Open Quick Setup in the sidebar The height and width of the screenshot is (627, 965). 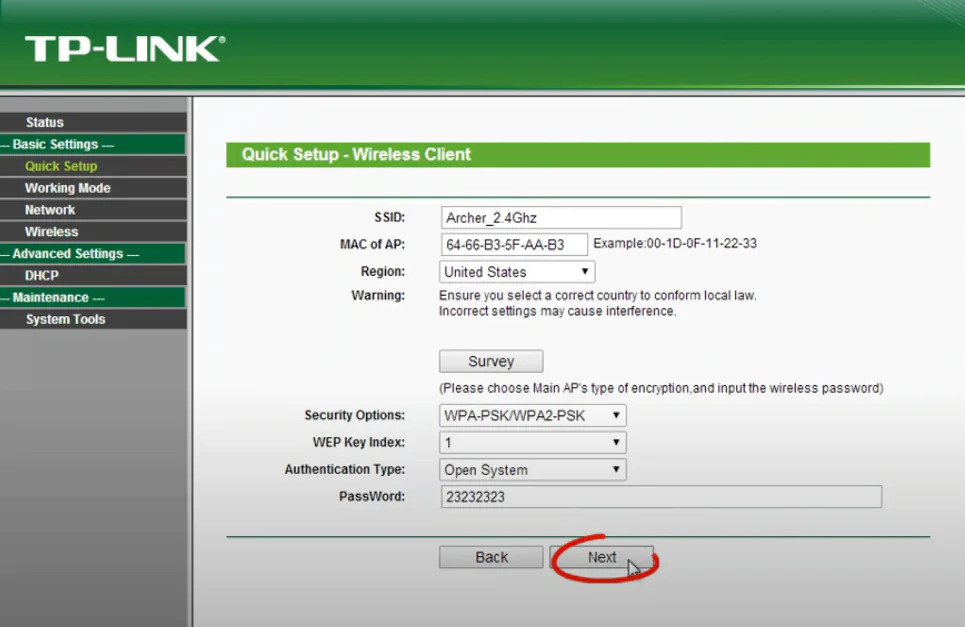pyautogui.click(x=94, y=166)
